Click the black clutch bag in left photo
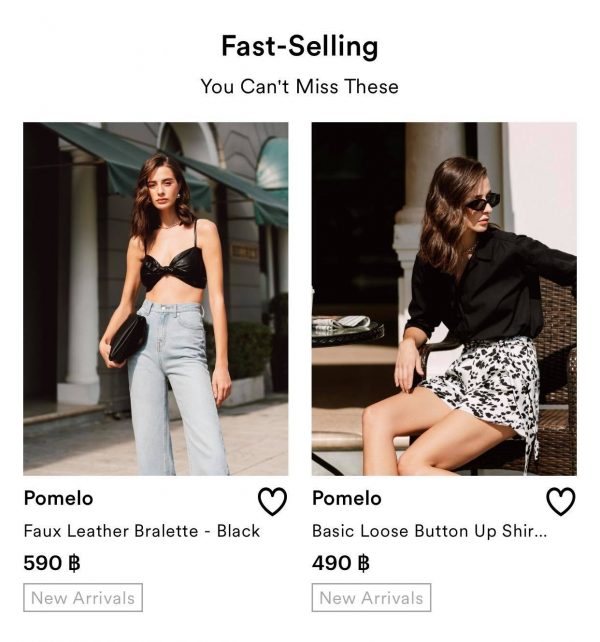This screenshot has height=642, width=600. click(127, 339)
